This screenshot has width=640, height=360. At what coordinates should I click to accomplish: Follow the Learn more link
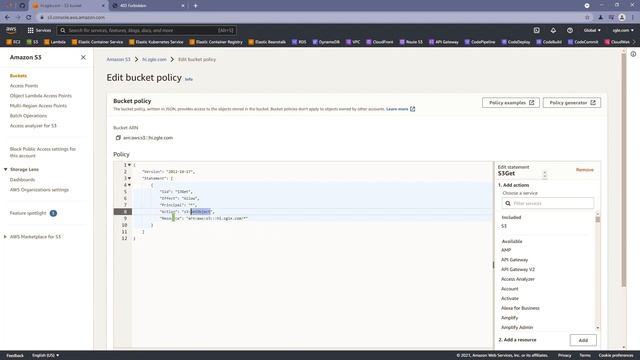point(400,109)
